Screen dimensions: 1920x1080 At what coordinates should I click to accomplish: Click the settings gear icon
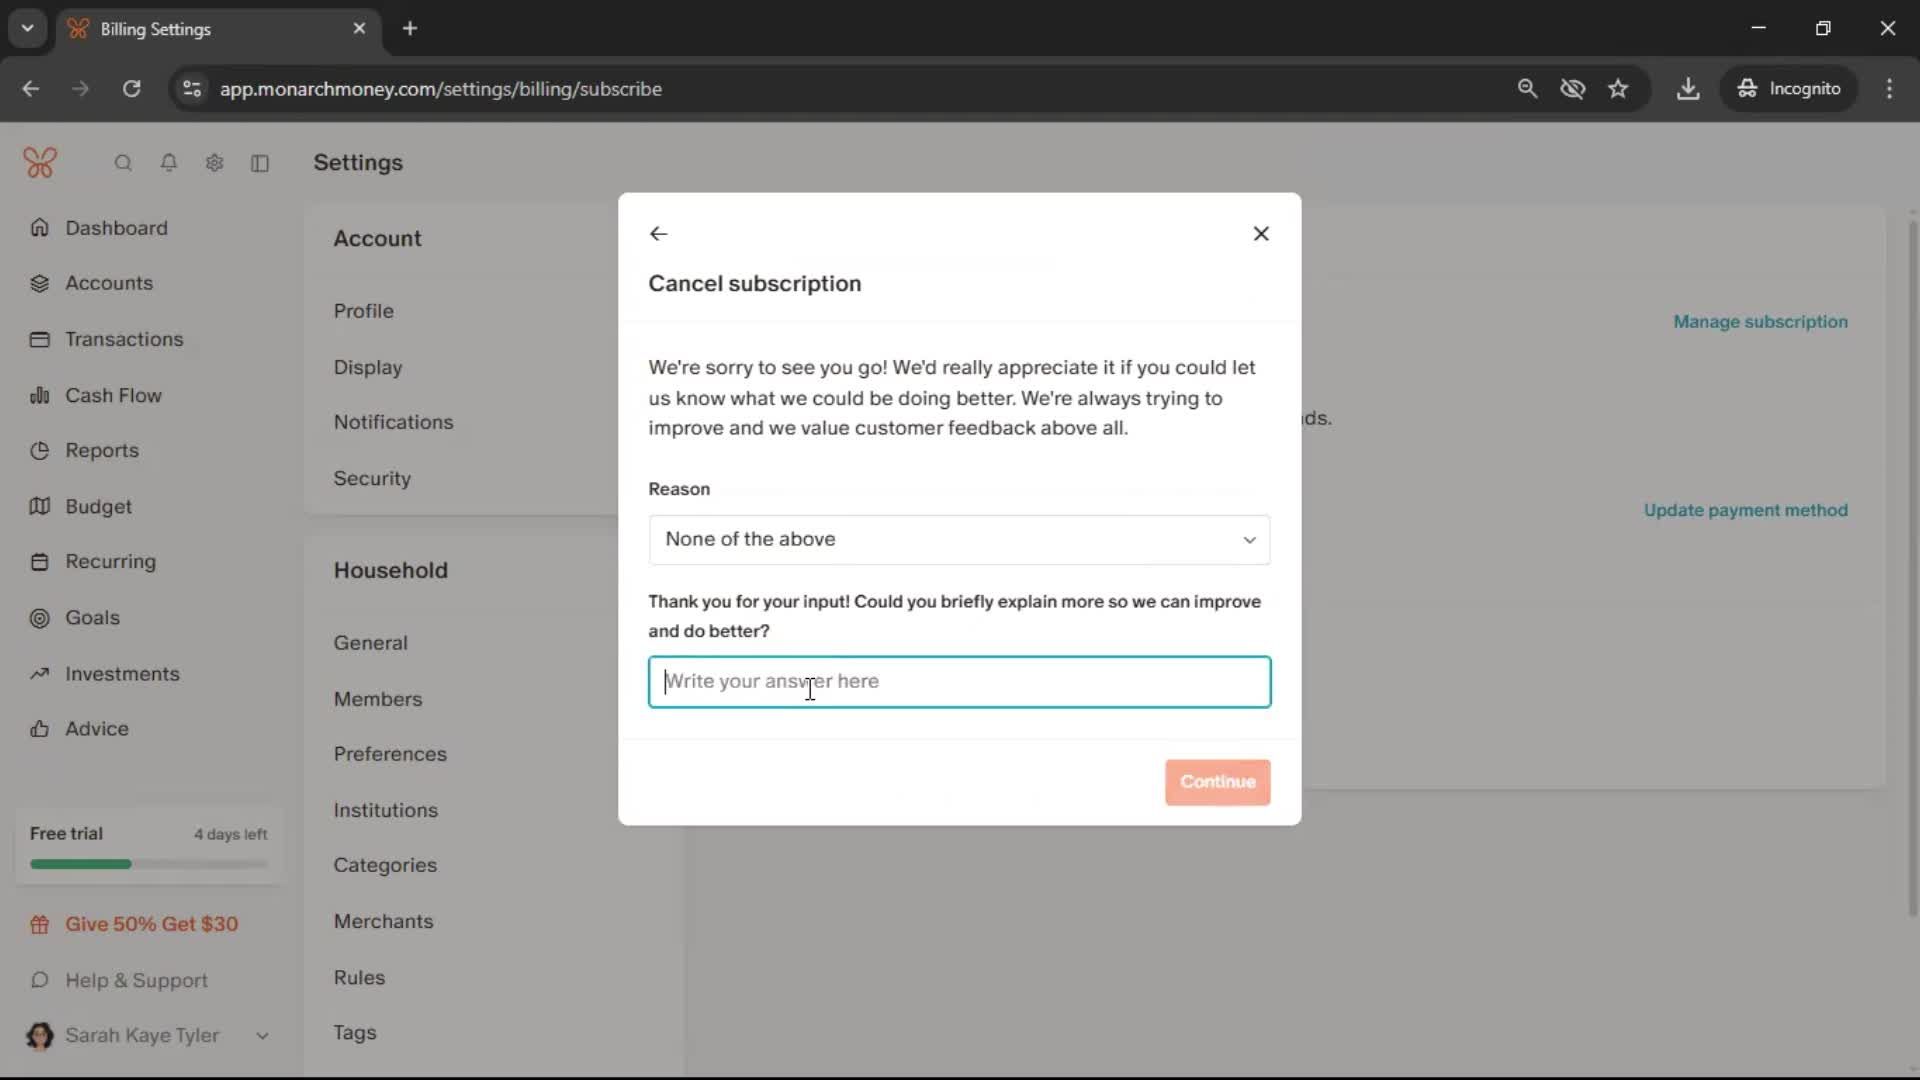pos(214,163)
